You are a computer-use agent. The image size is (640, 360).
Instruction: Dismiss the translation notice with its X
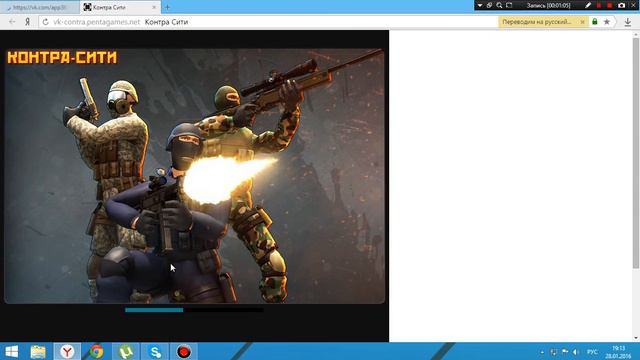click(x=582, y=22)
